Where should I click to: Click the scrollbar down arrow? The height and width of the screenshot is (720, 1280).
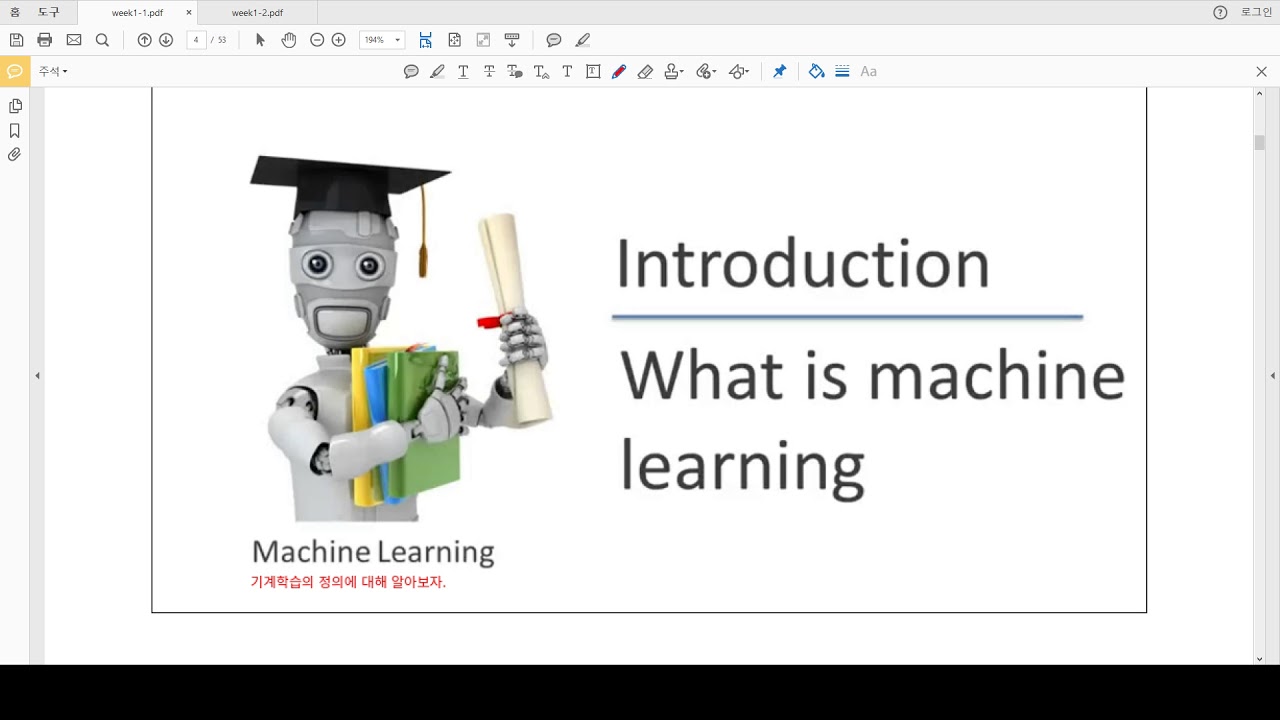pos(1260,659)
